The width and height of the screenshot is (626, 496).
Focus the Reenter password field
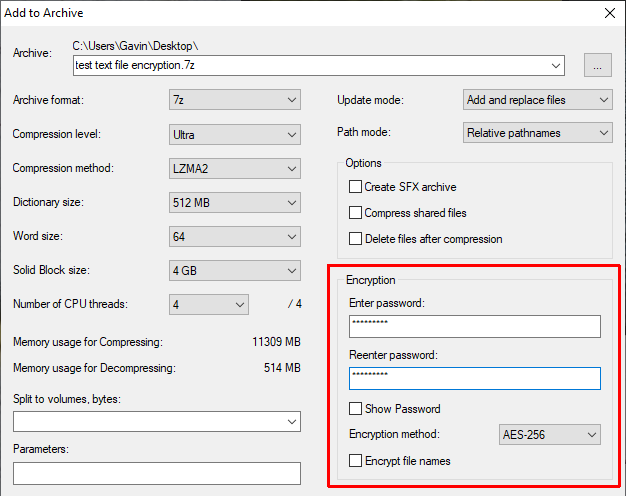(474, 378)
